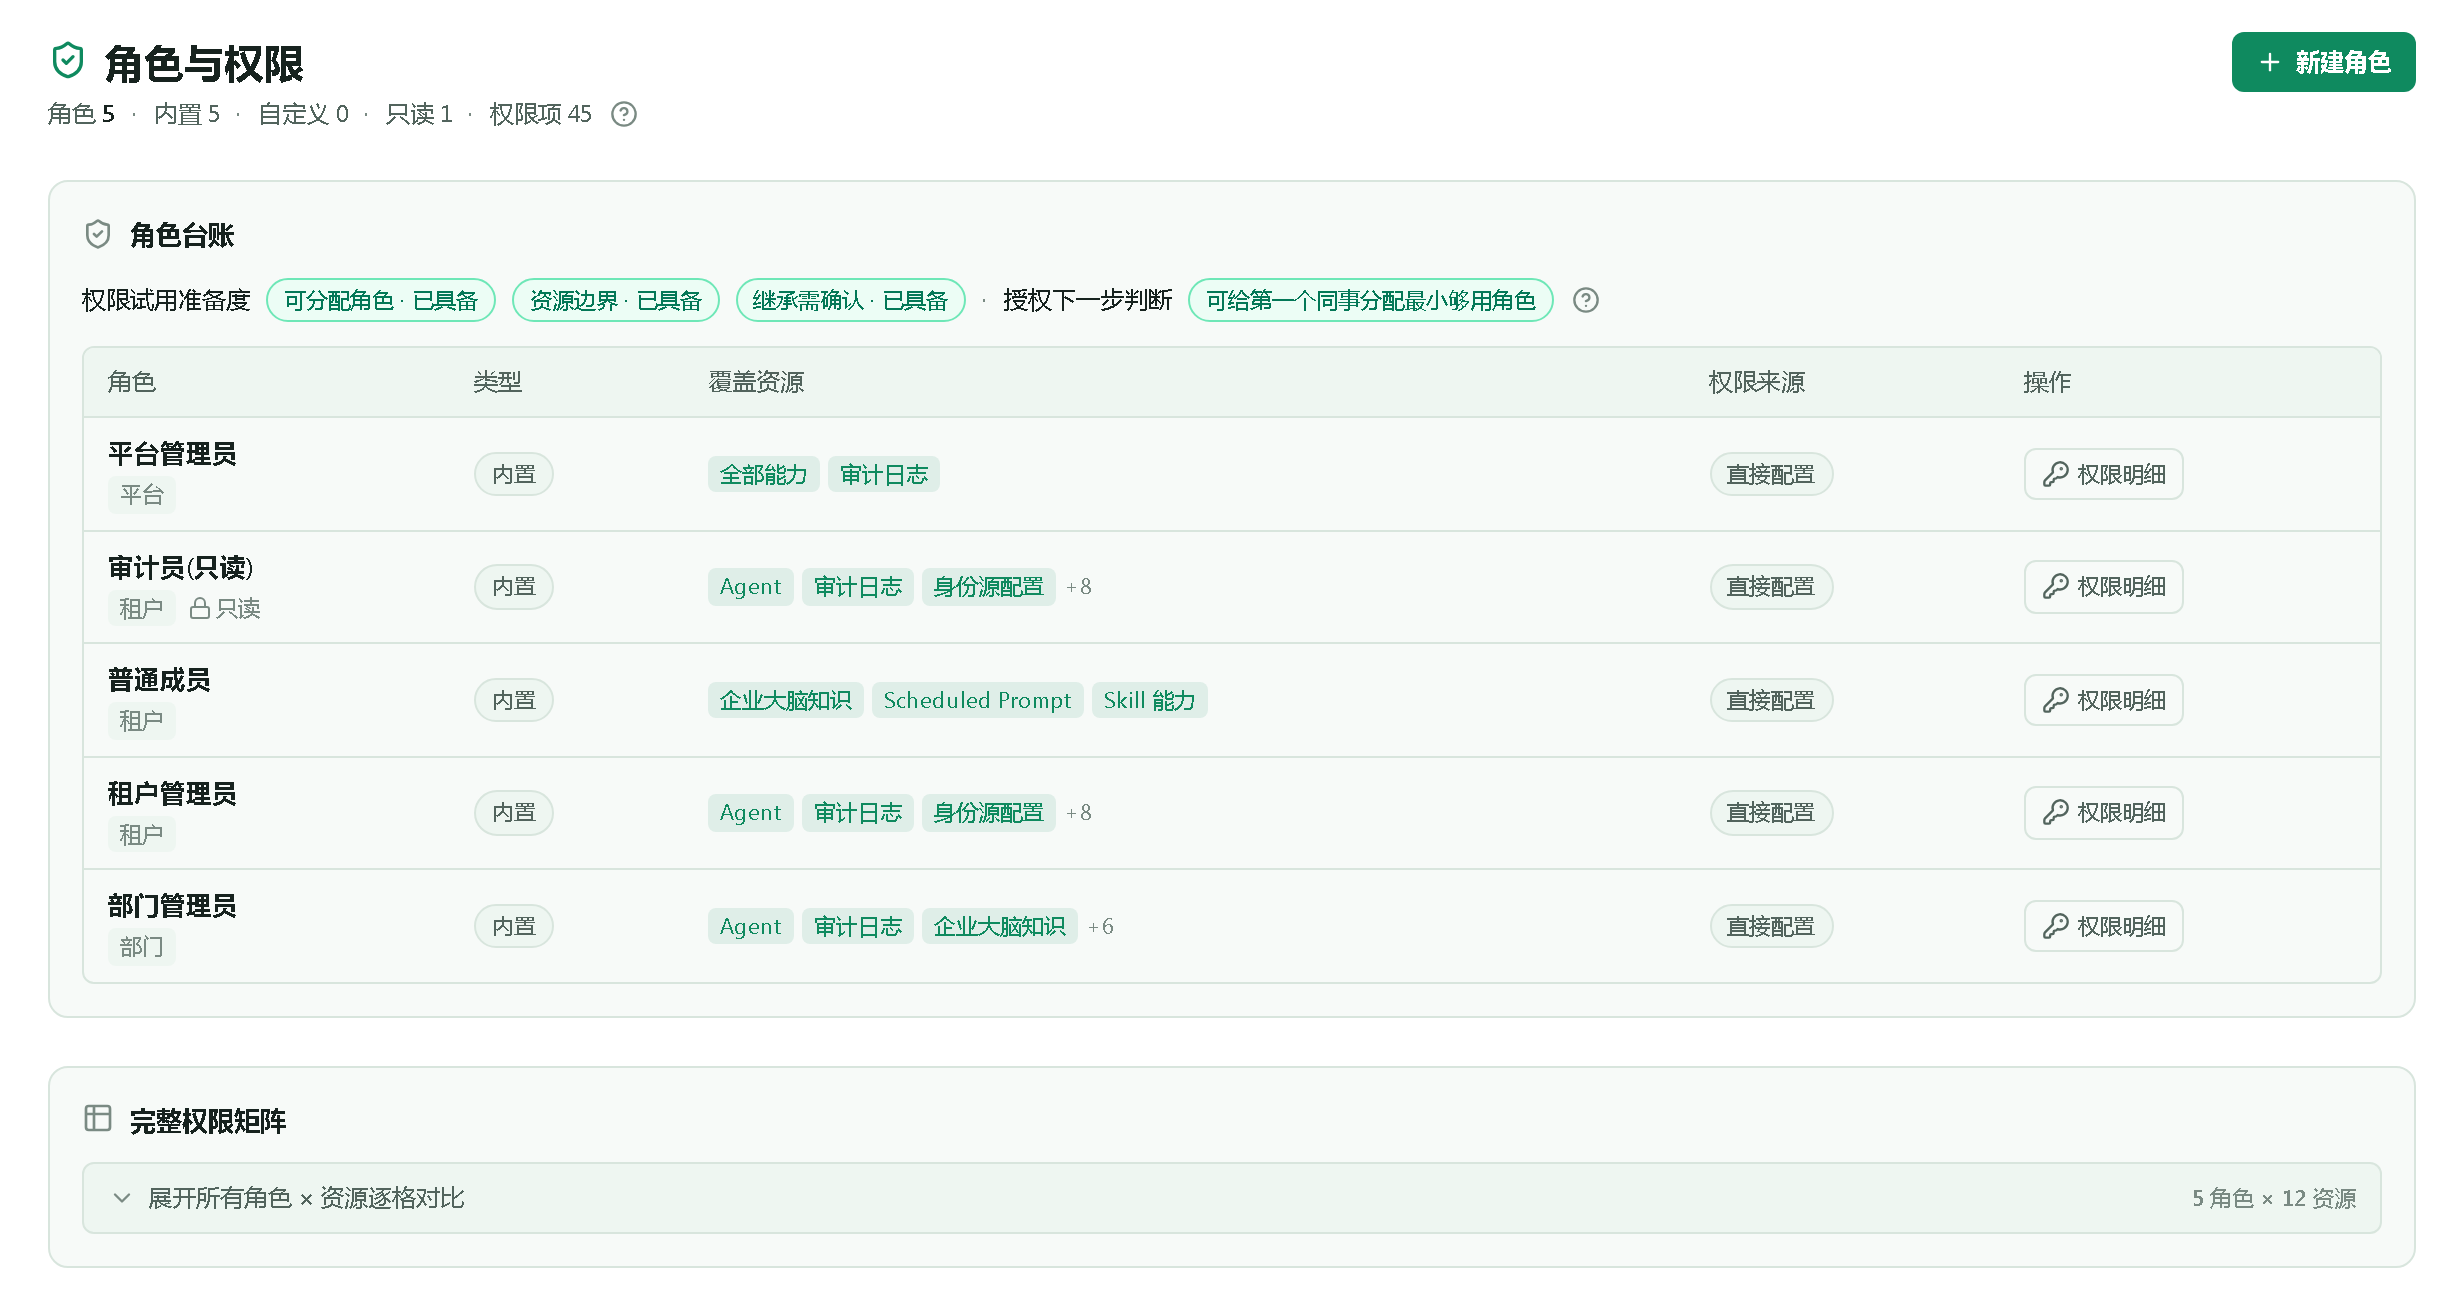The image size is (2464, 1292).
Task: Click the 覆盖资源 column header
Action: pyautogui.click(x=756, y=382)
